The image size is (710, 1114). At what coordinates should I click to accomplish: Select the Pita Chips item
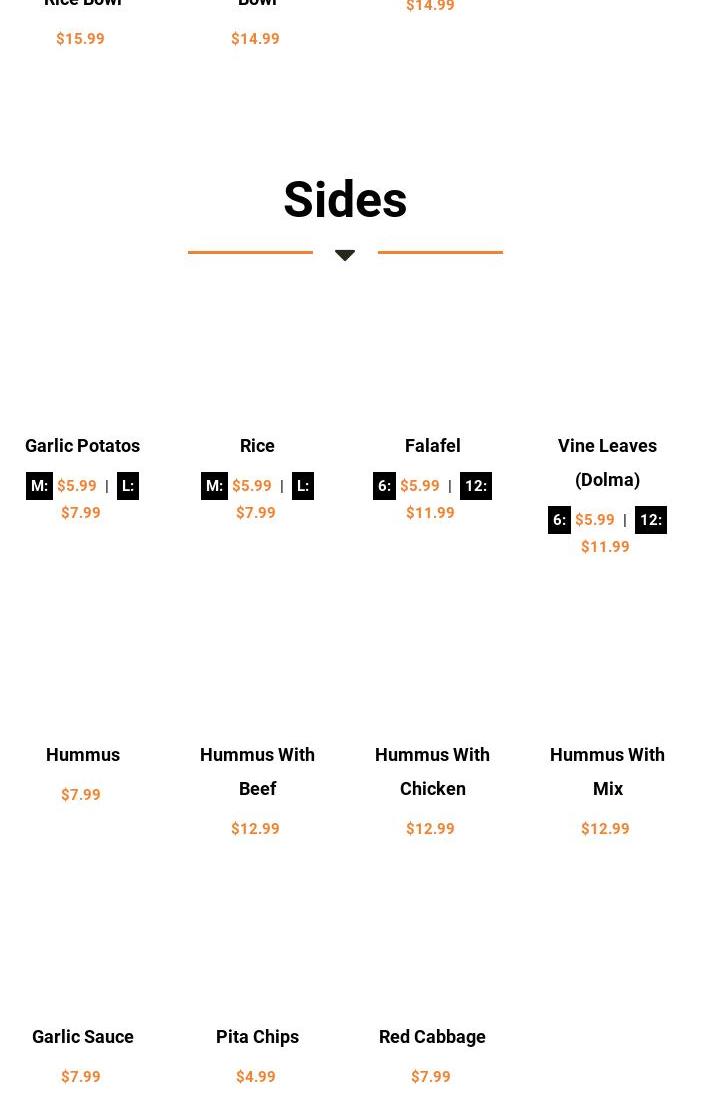coord(257,1037)
